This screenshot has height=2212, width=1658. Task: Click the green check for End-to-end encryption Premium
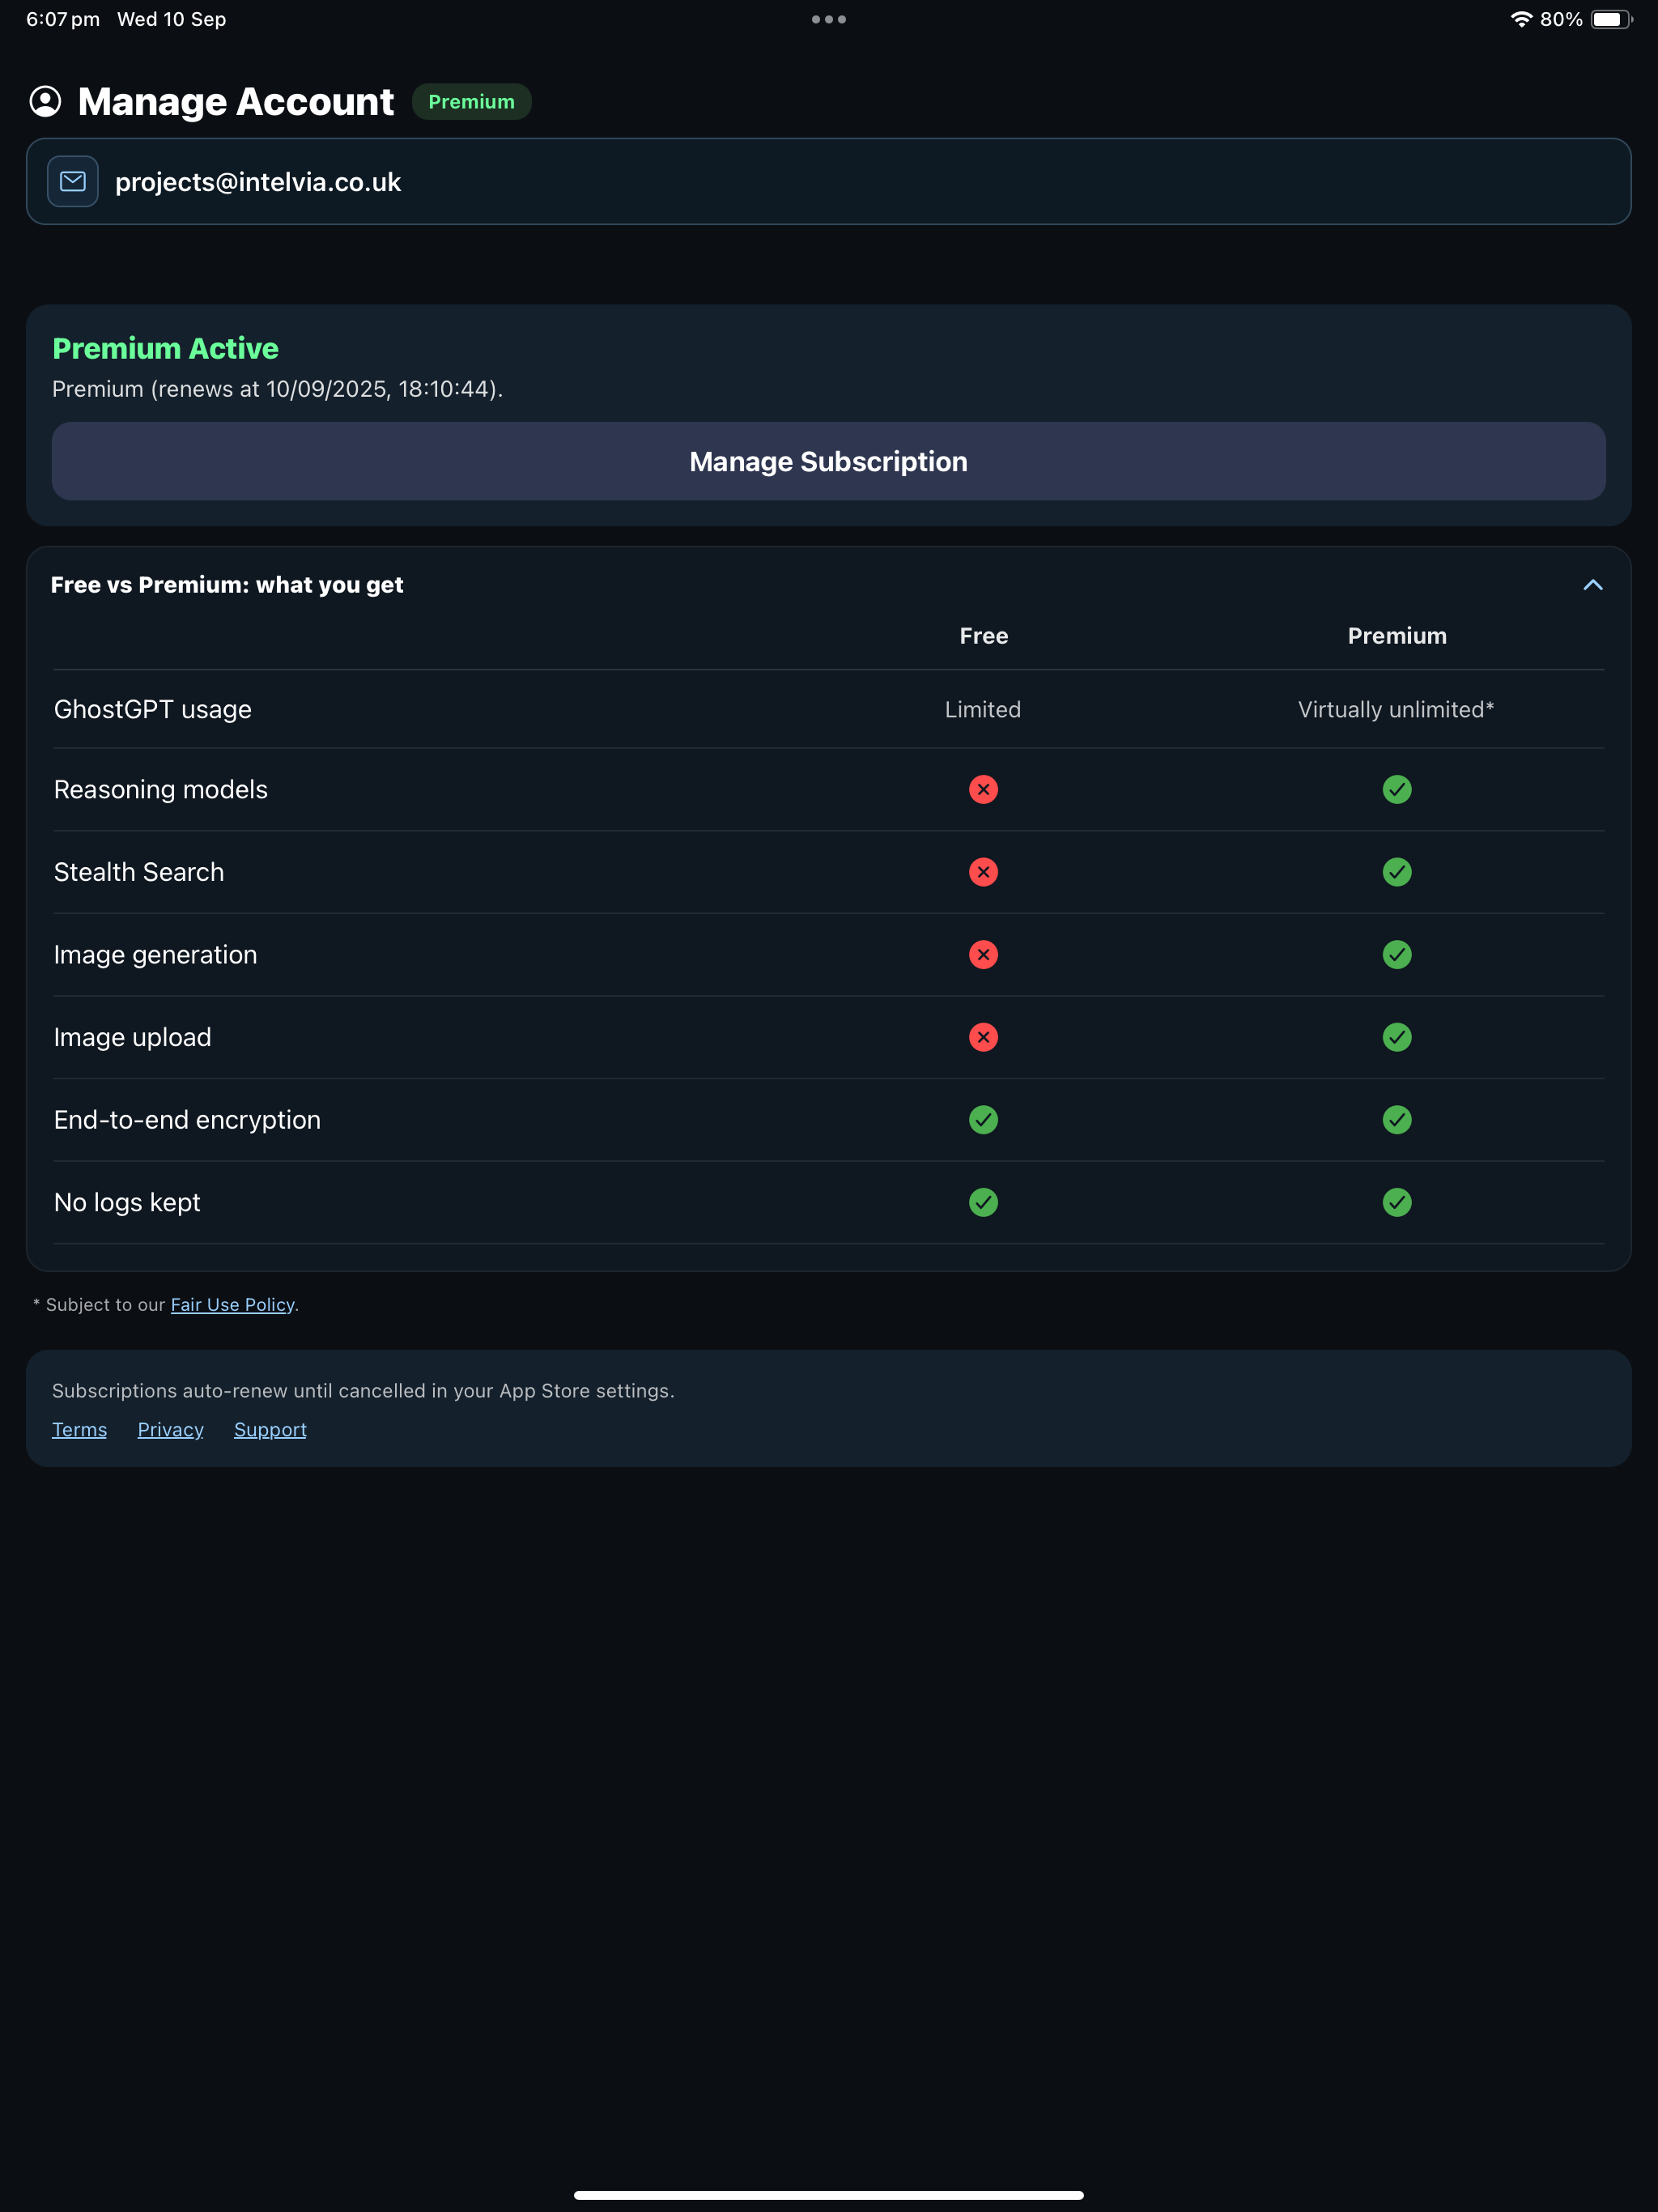click(x=1397, y=1119)
